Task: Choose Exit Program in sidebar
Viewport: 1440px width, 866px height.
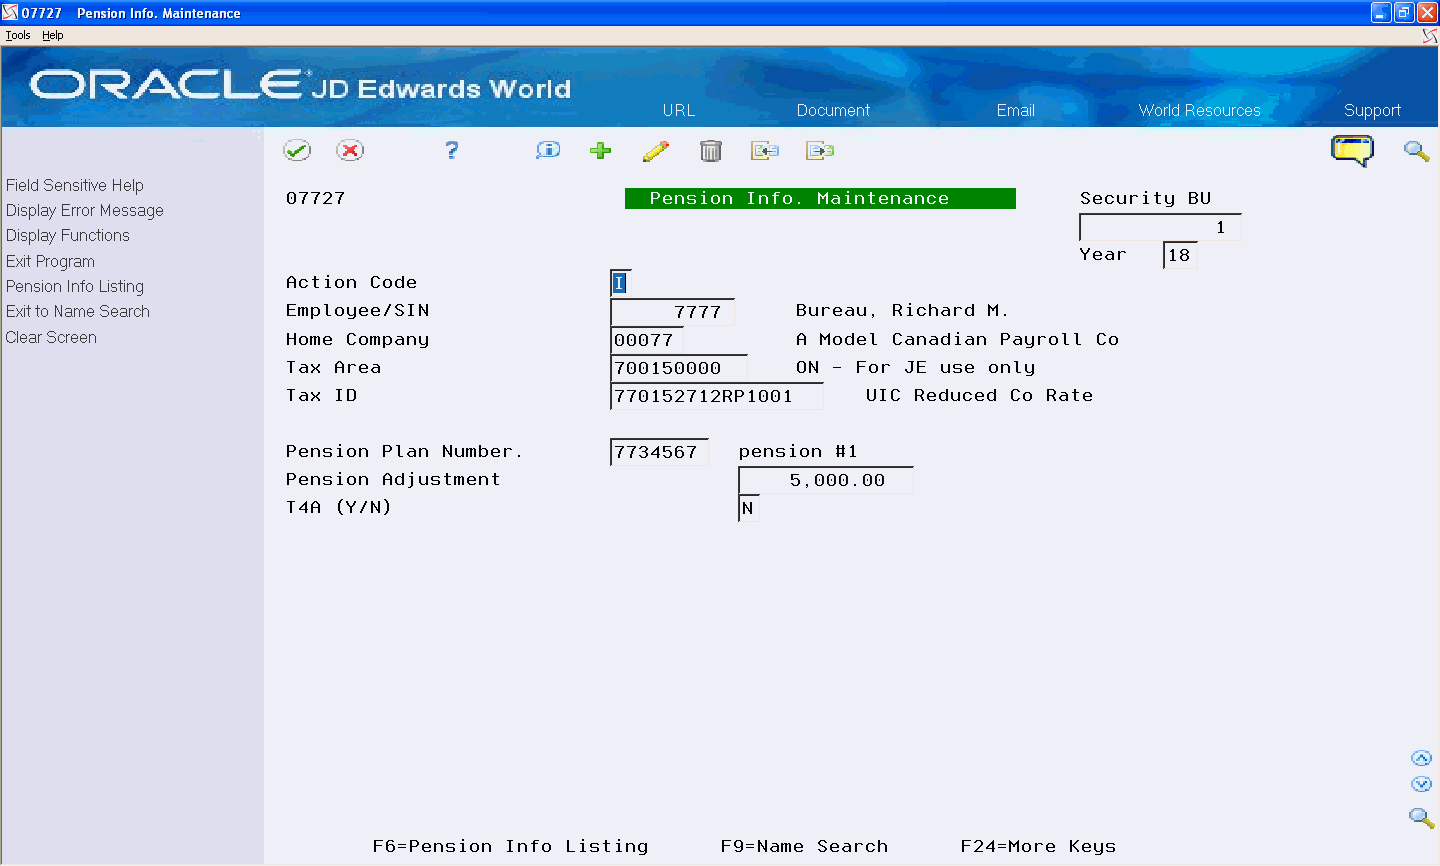Action: pos(50,261)
